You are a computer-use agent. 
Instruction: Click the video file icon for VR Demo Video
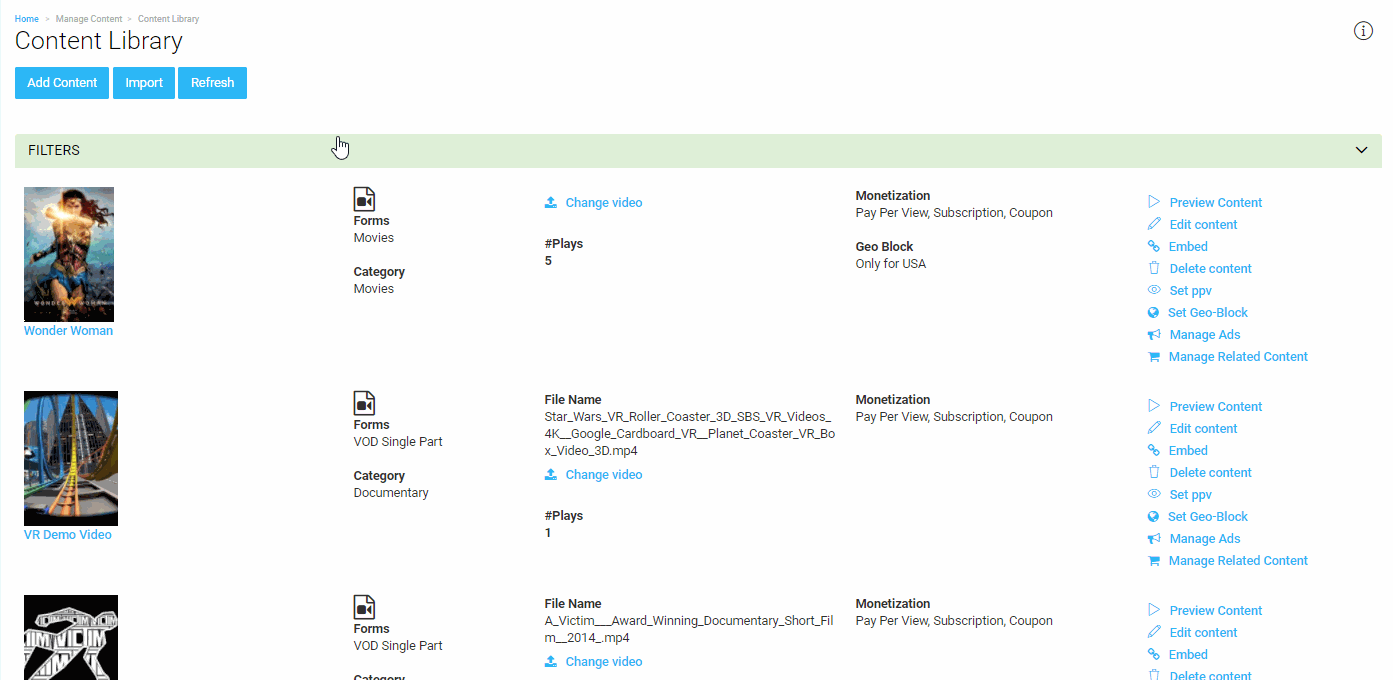364,403
